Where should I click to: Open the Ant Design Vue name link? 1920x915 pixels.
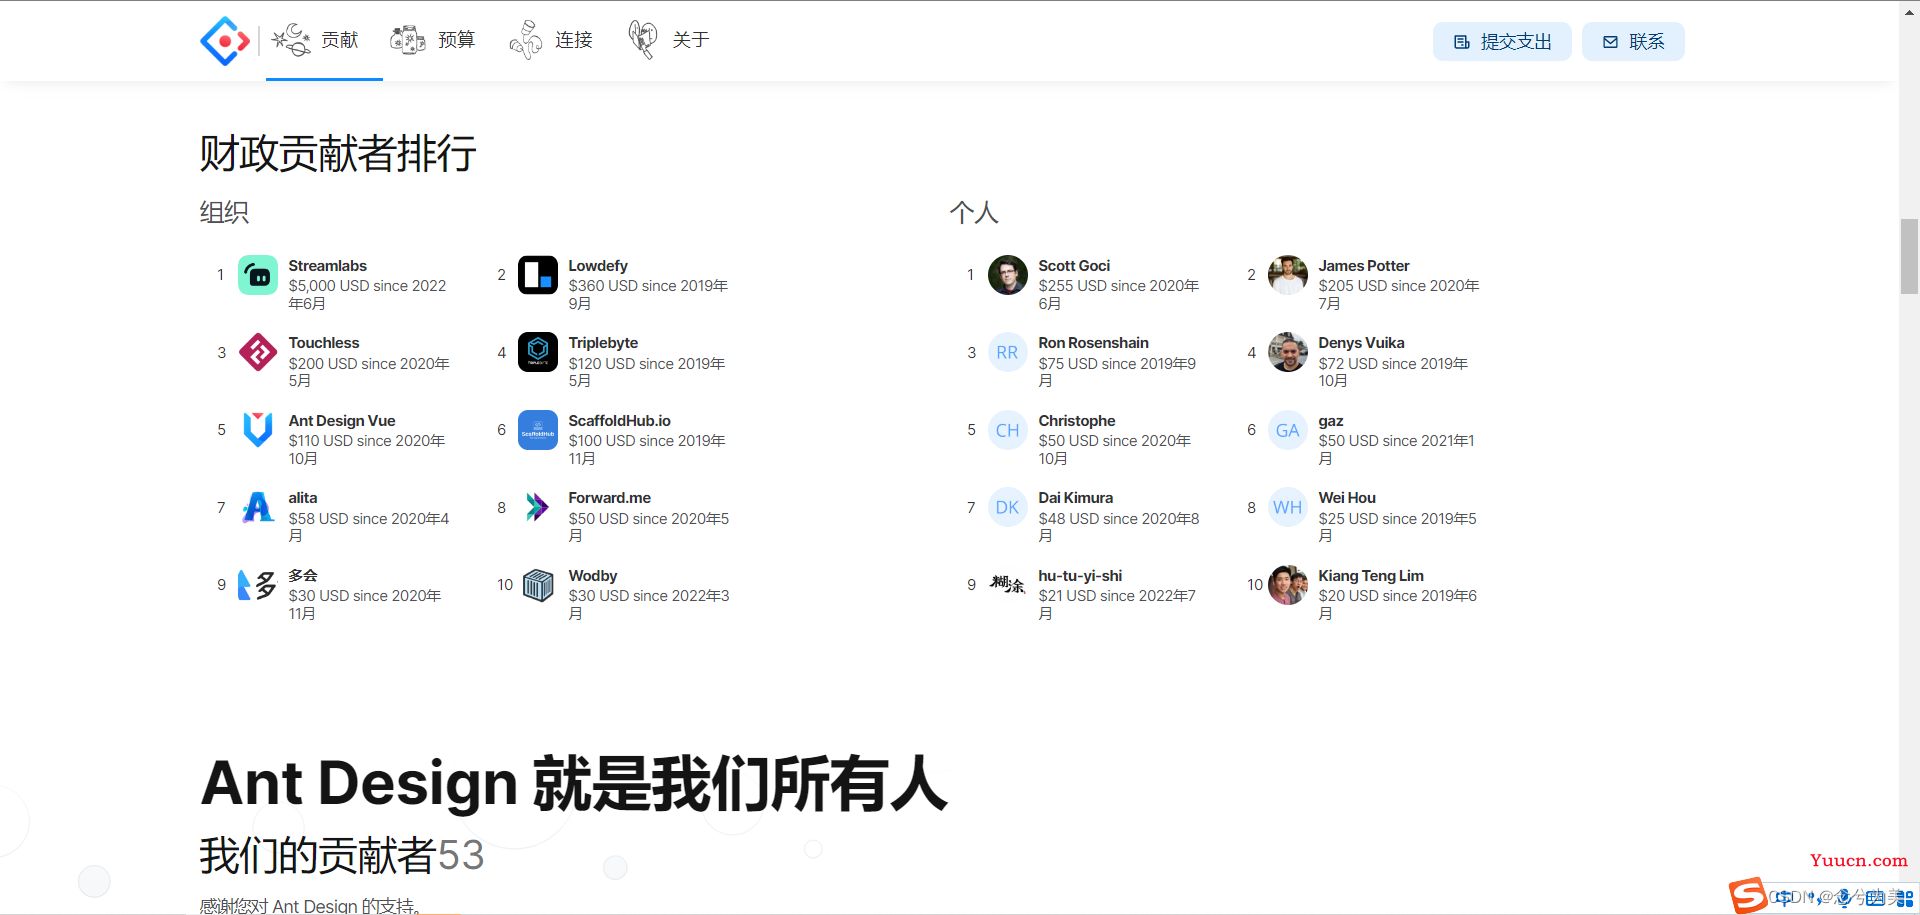tap(342, 421)
